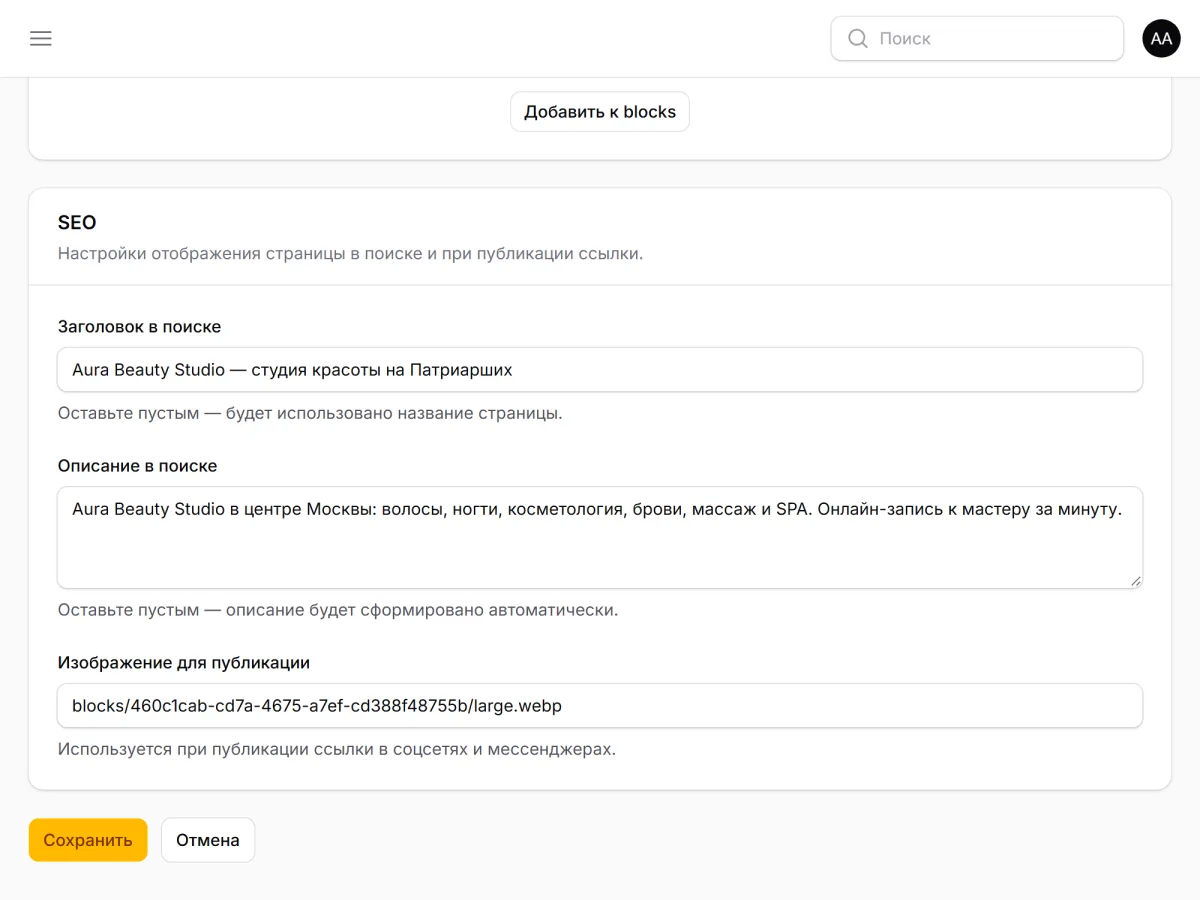Click the Описание в поиске label
The height and width of the screenshot is (900, 1200).
(x=137, y=466)
